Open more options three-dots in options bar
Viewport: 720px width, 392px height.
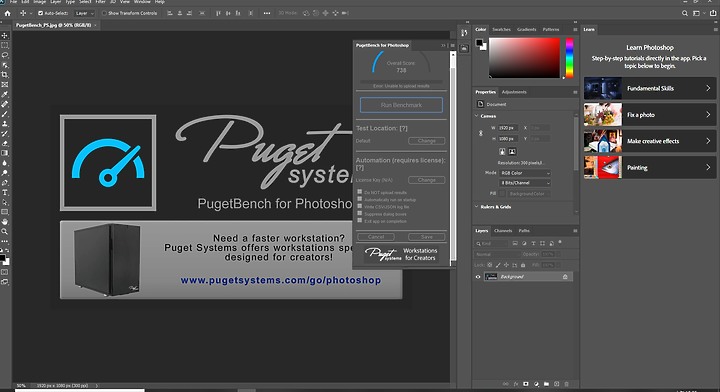tap(267, 13)
